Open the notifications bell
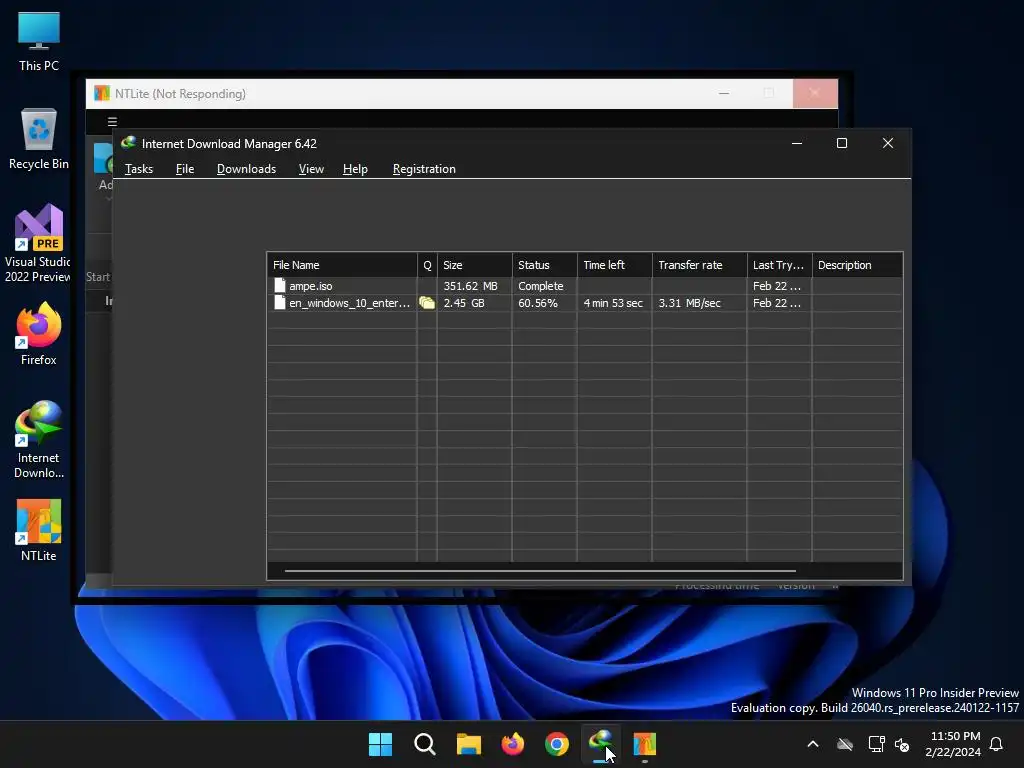This screenshot has height=768, width=1024. click(x=996, y=744)
